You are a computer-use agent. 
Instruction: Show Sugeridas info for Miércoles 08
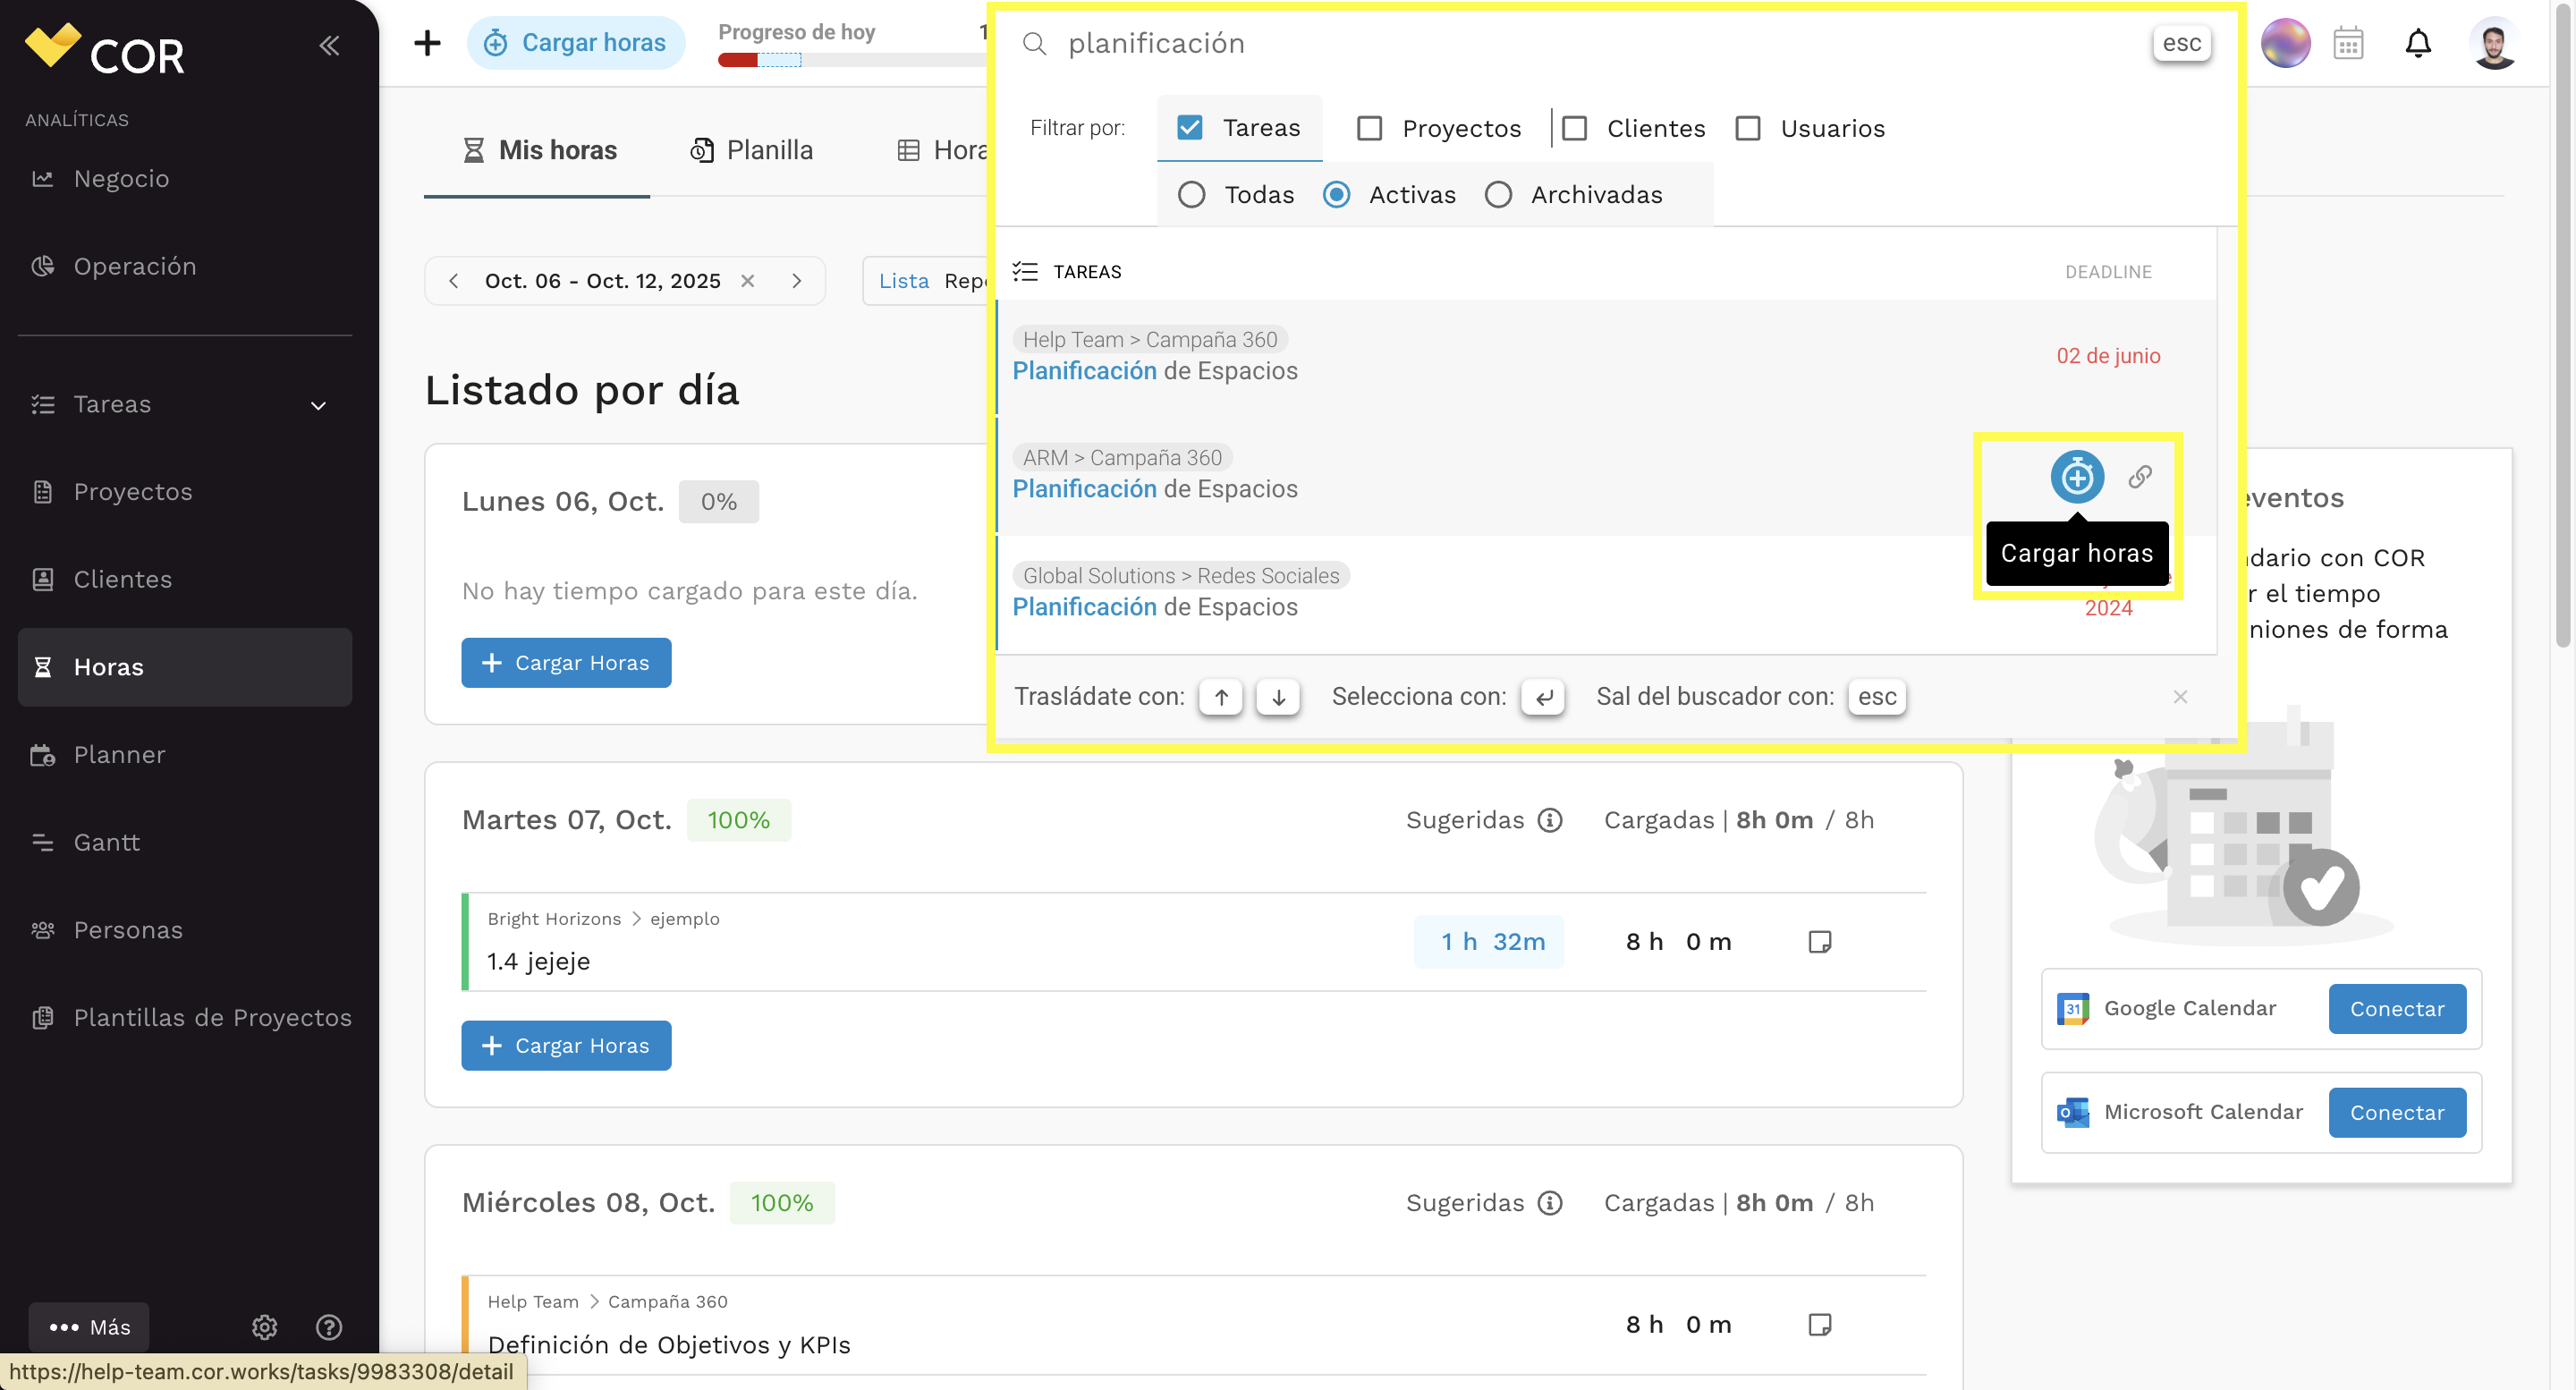pos(1550,1203)
